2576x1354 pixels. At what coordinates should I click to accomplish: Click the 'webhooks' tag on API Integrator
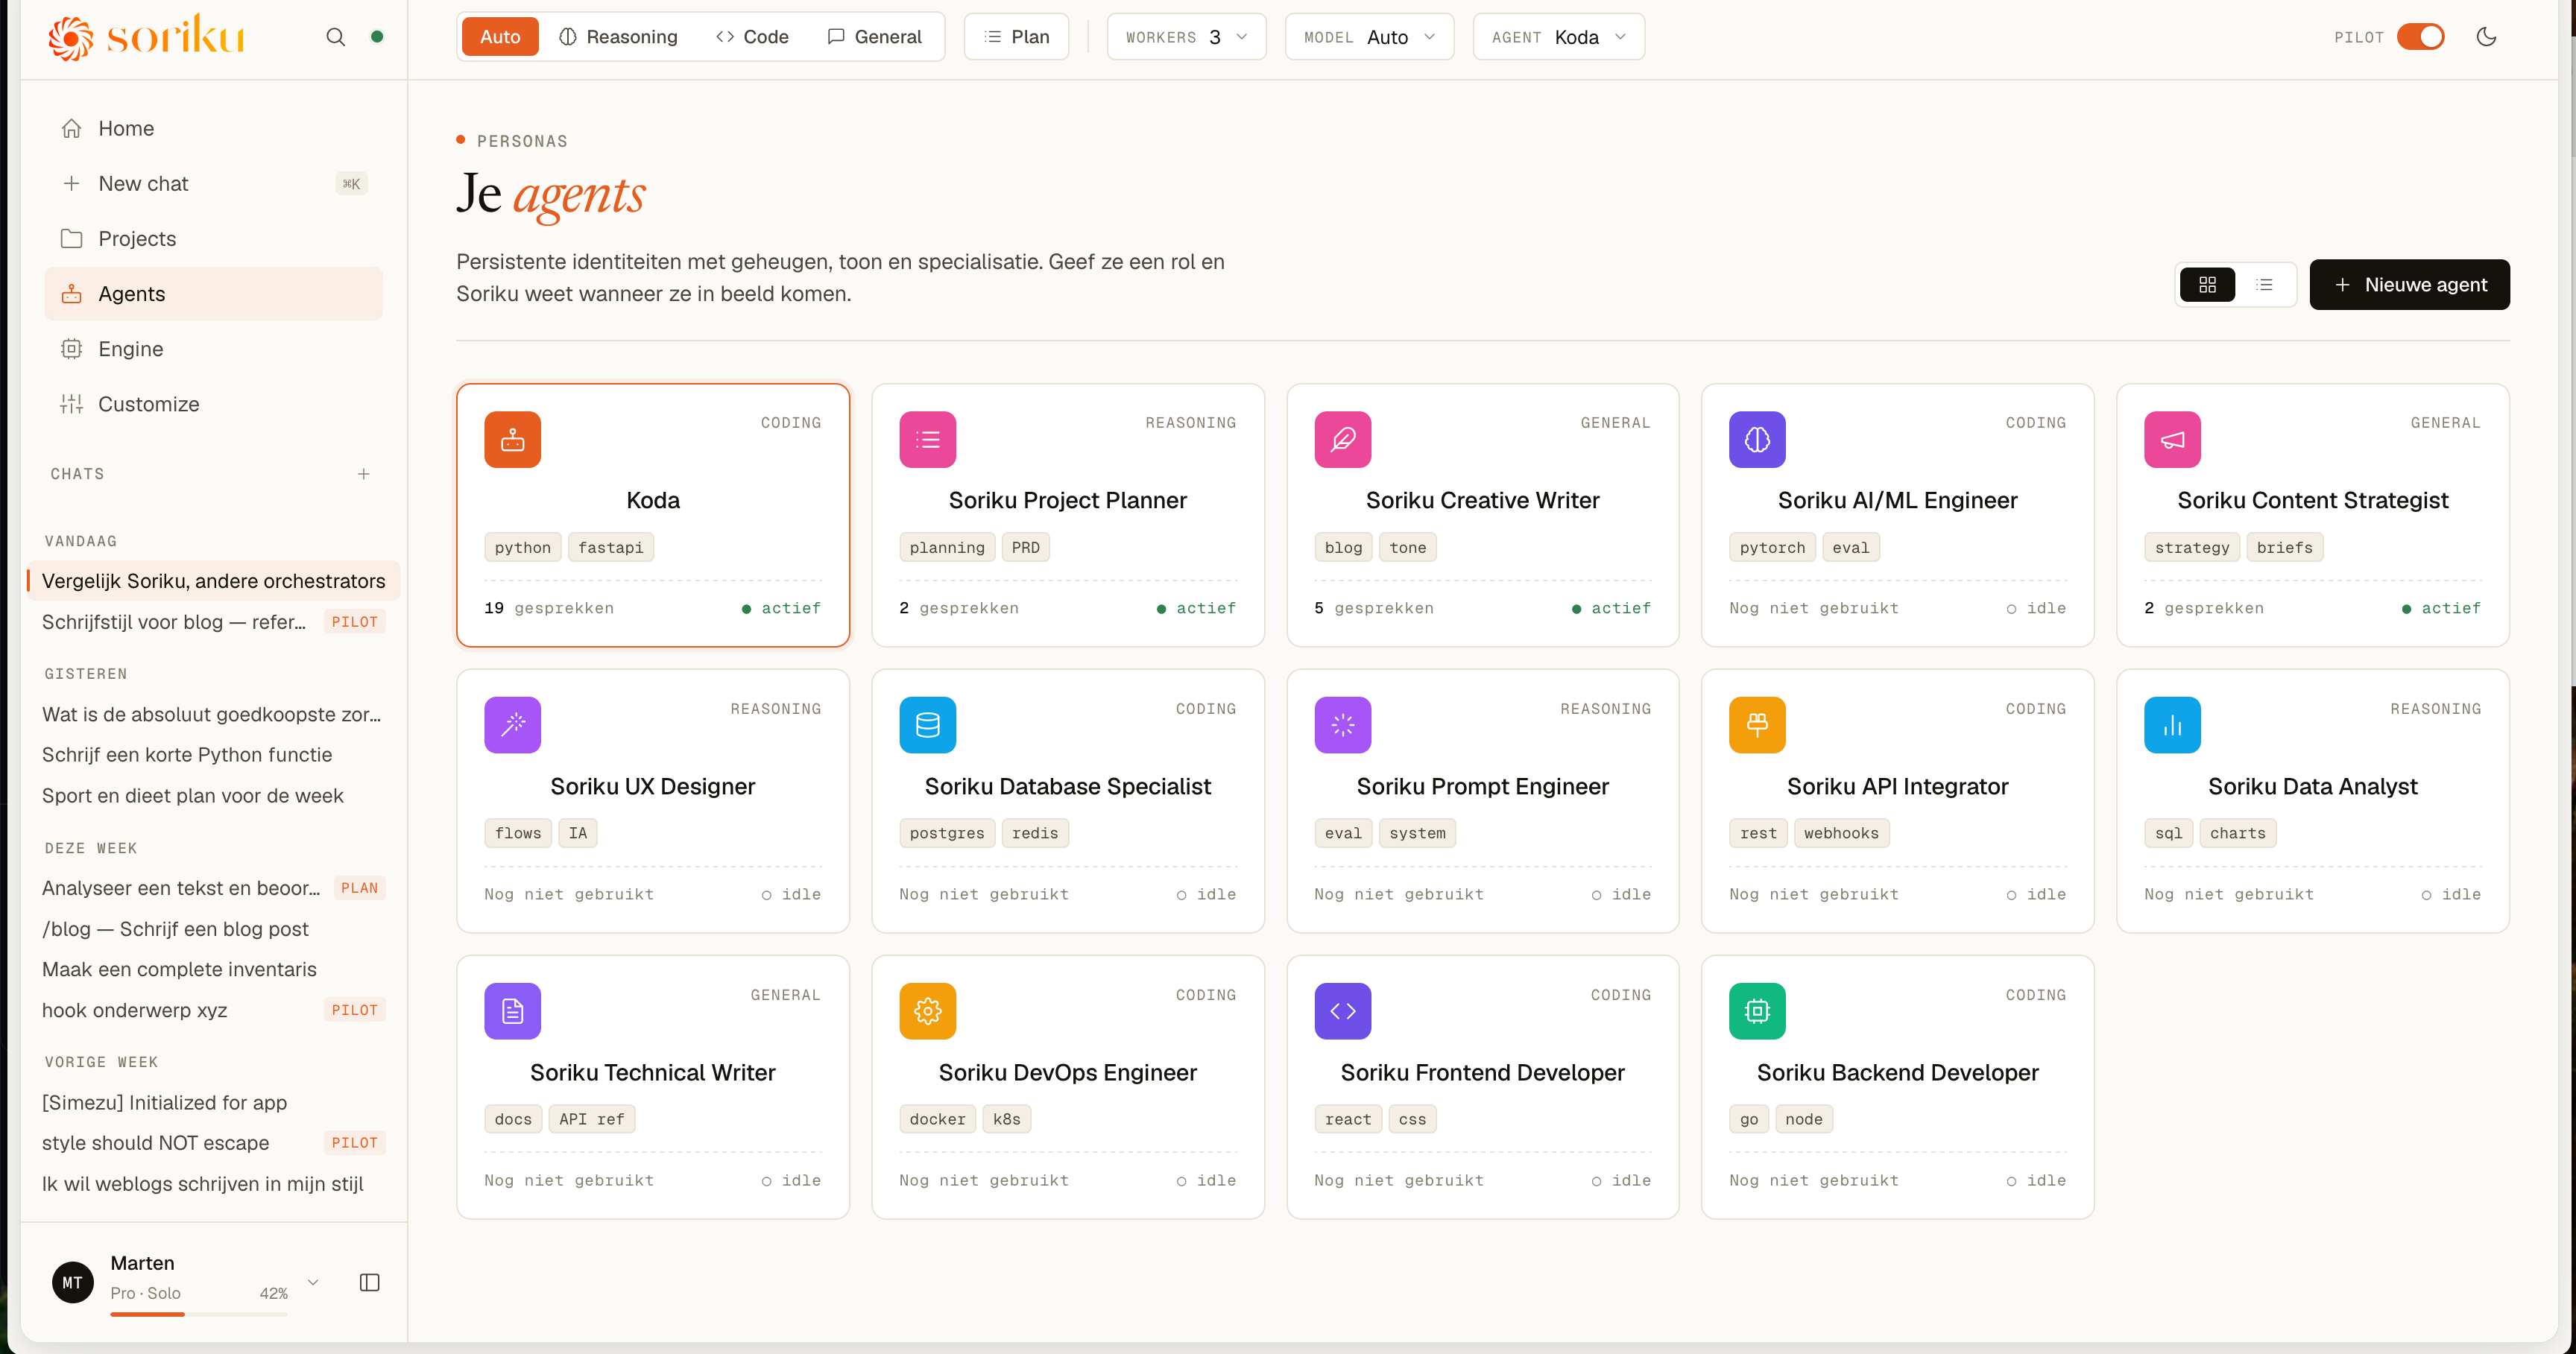click(1841, 833)
